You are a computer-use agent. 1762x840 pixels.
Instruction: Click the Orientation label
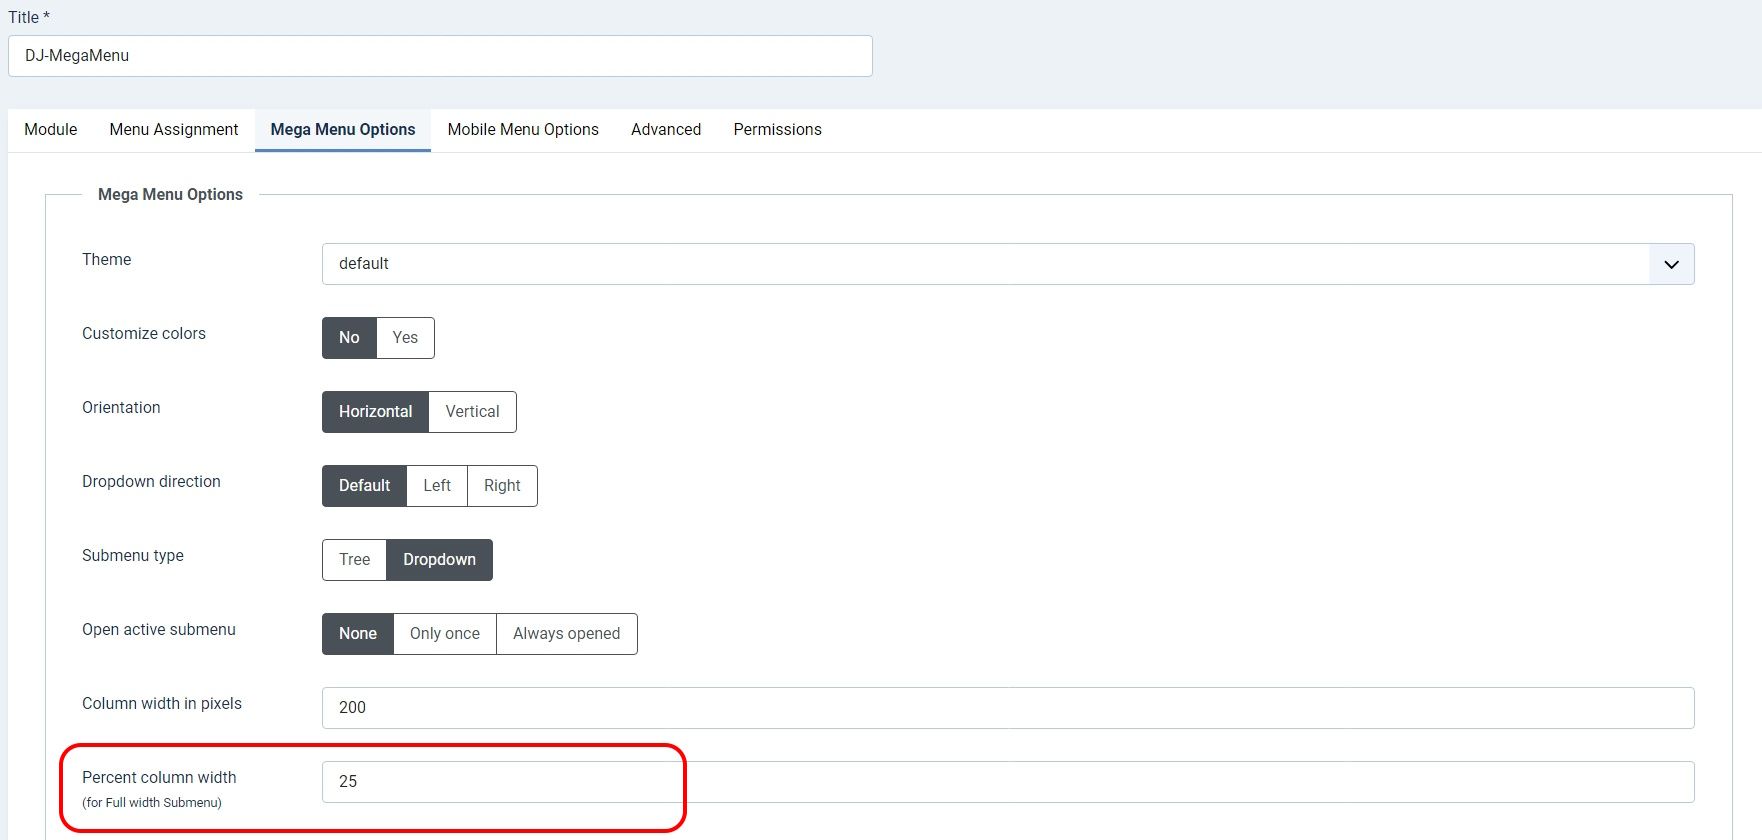point(121,408)
